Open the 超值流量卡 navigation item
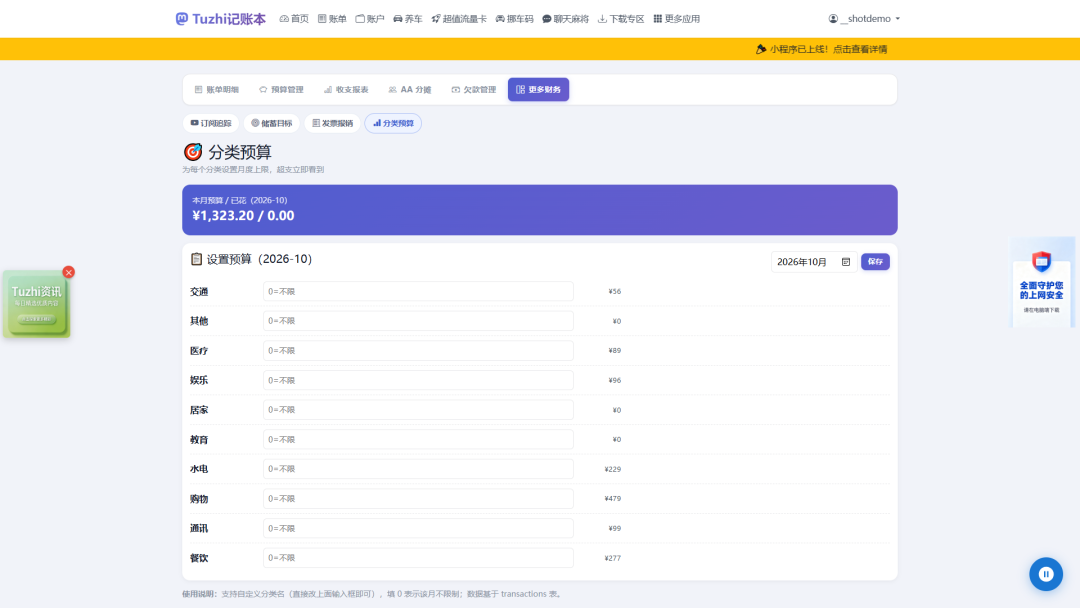 pos(459,19)
